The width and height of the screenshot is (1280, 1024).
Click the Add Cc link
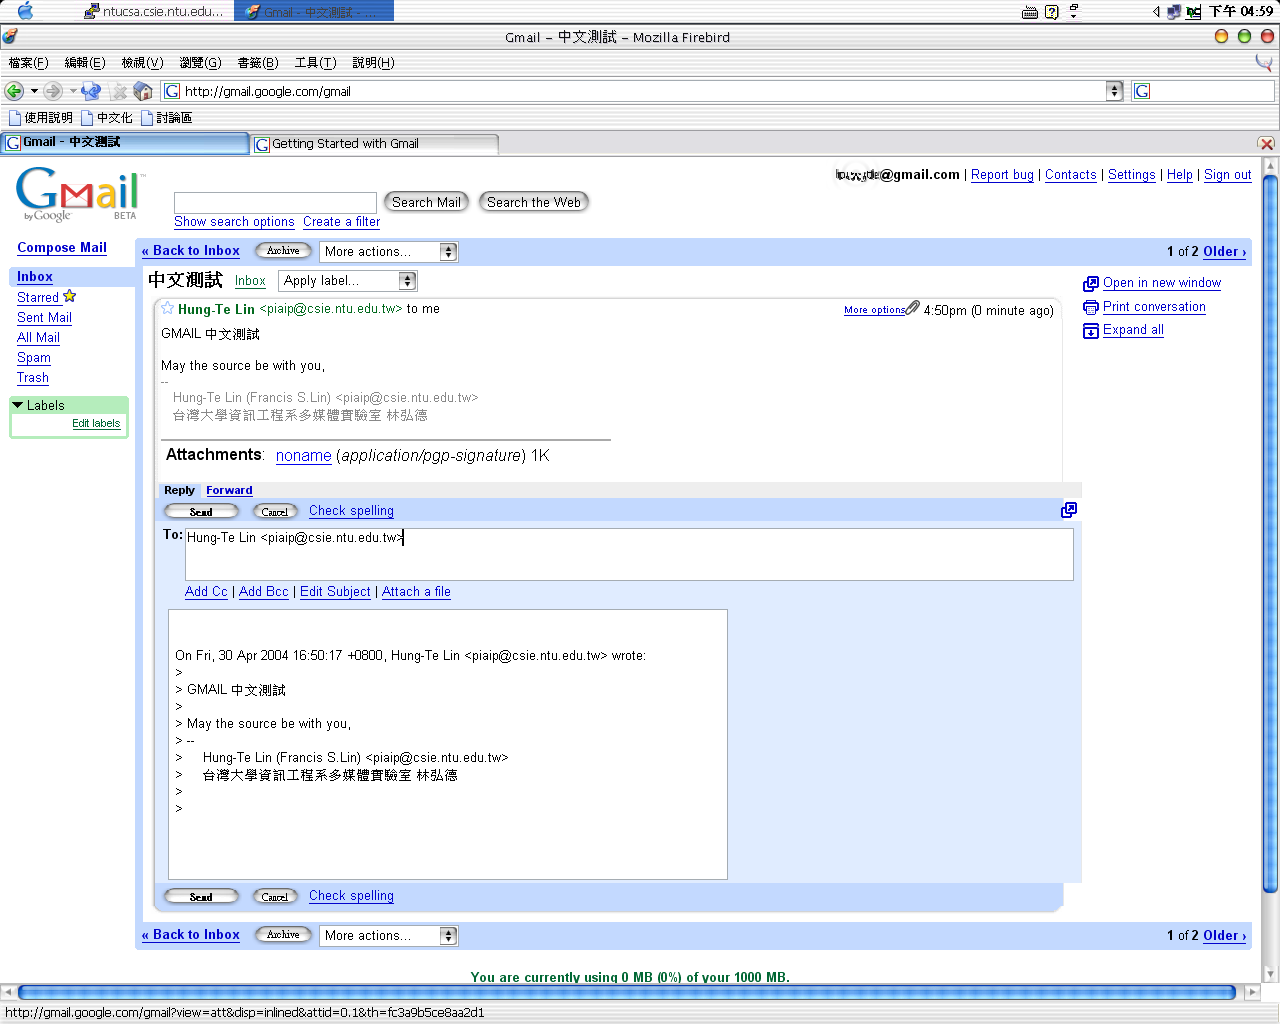[206, 592]
